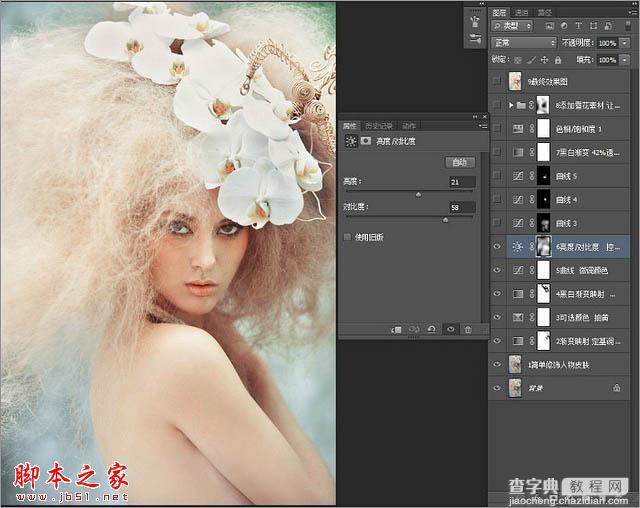Enable the use legacy checkbox
640x508 pixels.
point(347,237)
